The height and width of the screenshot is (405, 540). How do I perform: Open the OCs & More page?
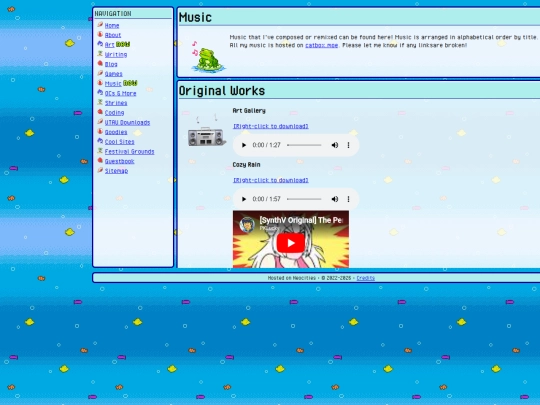[120, 93]
